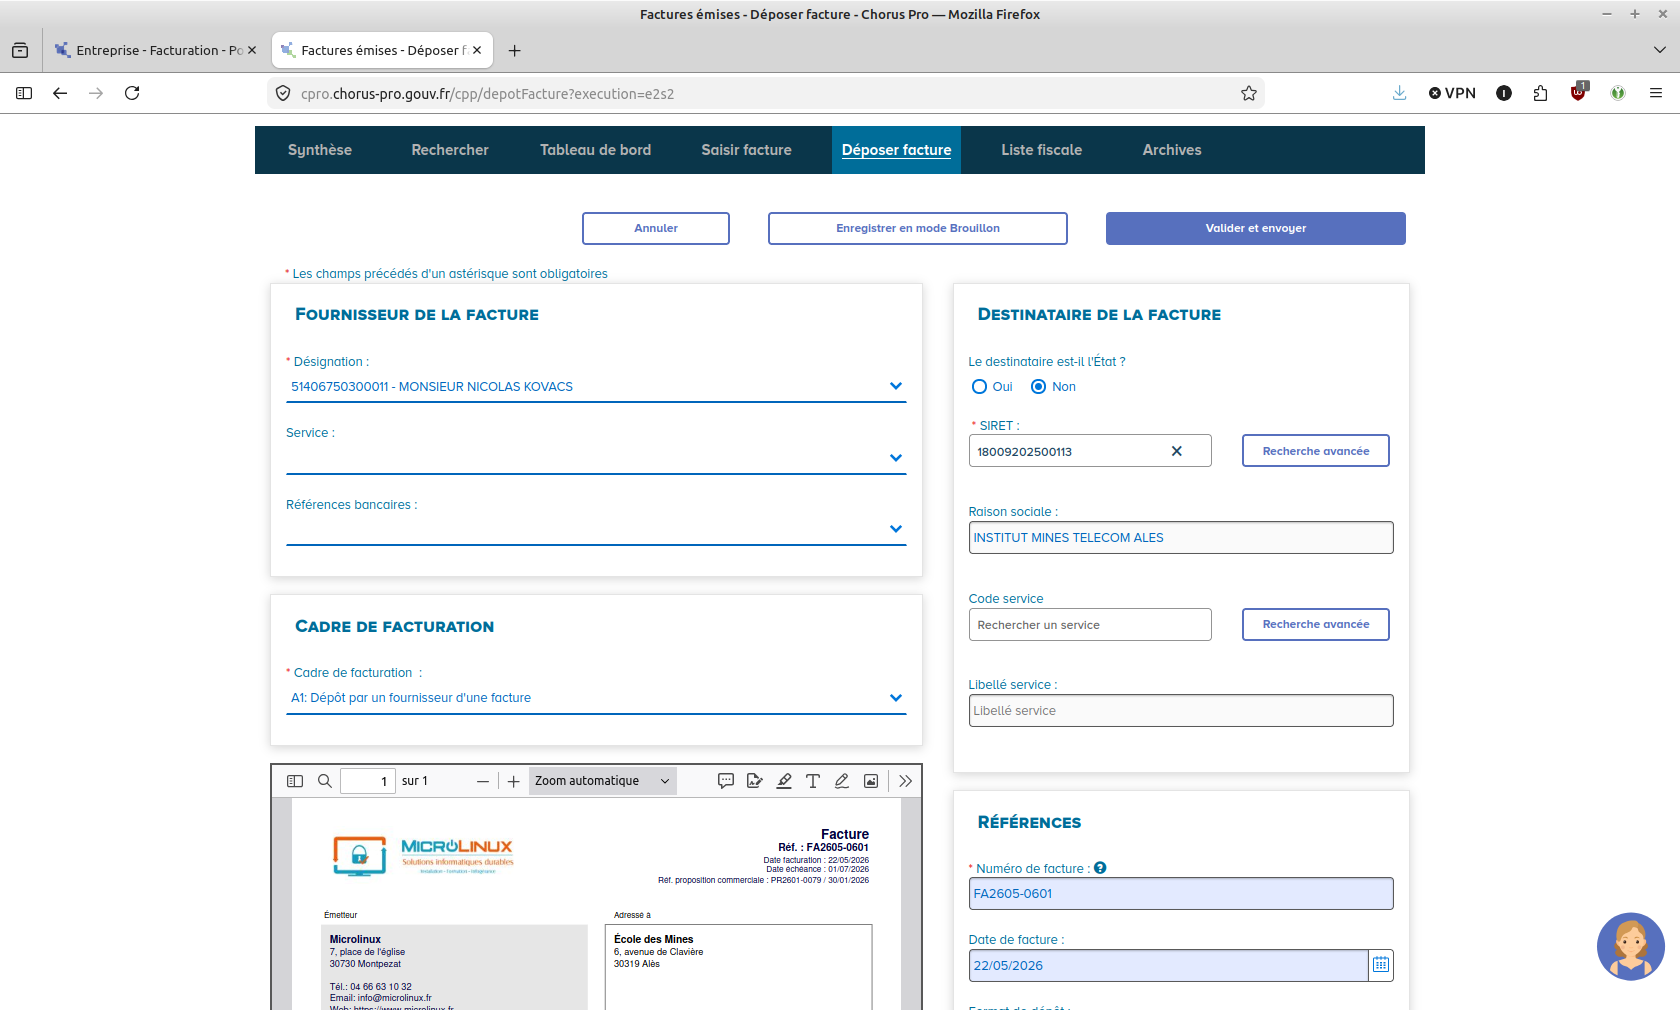Open a new browser tab
This screenshot has width=1680, height=1010.
514,50
